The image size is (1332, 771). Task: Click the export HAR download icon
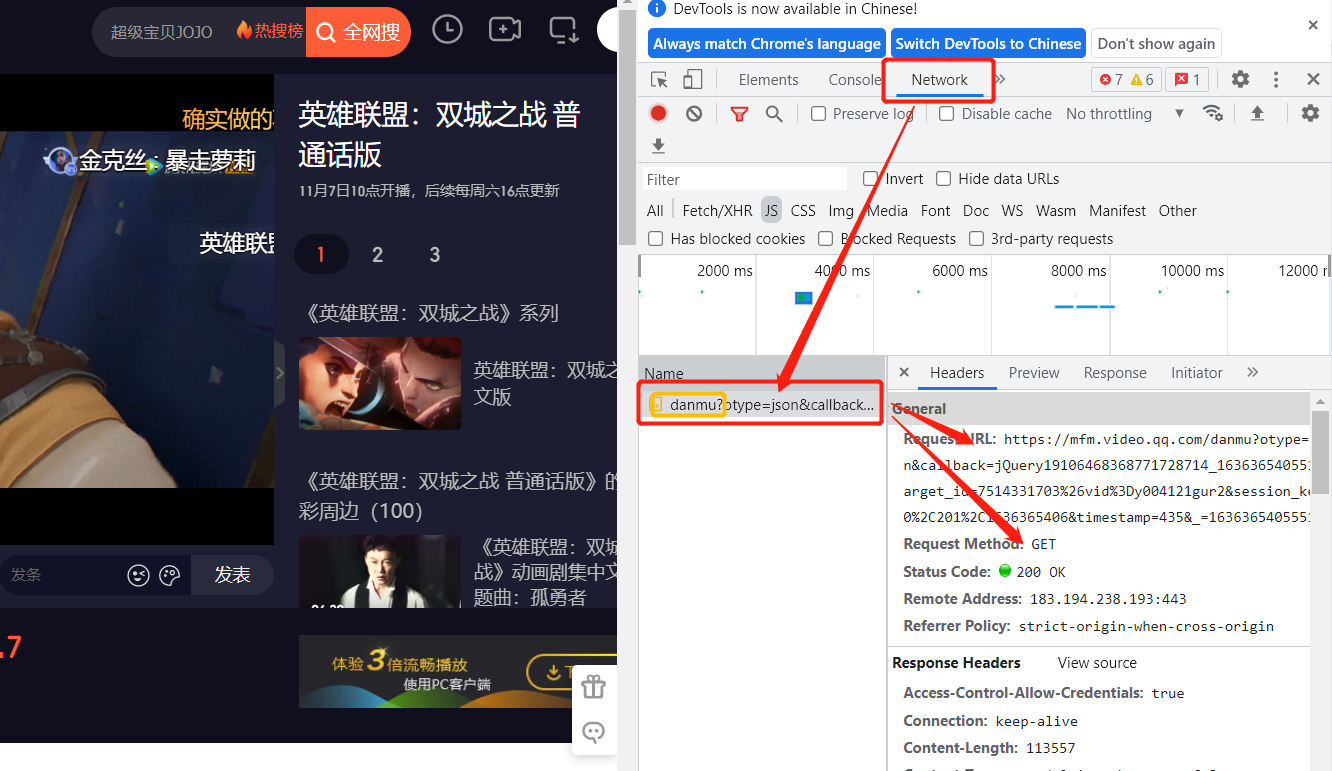click(x=658, y=146)
